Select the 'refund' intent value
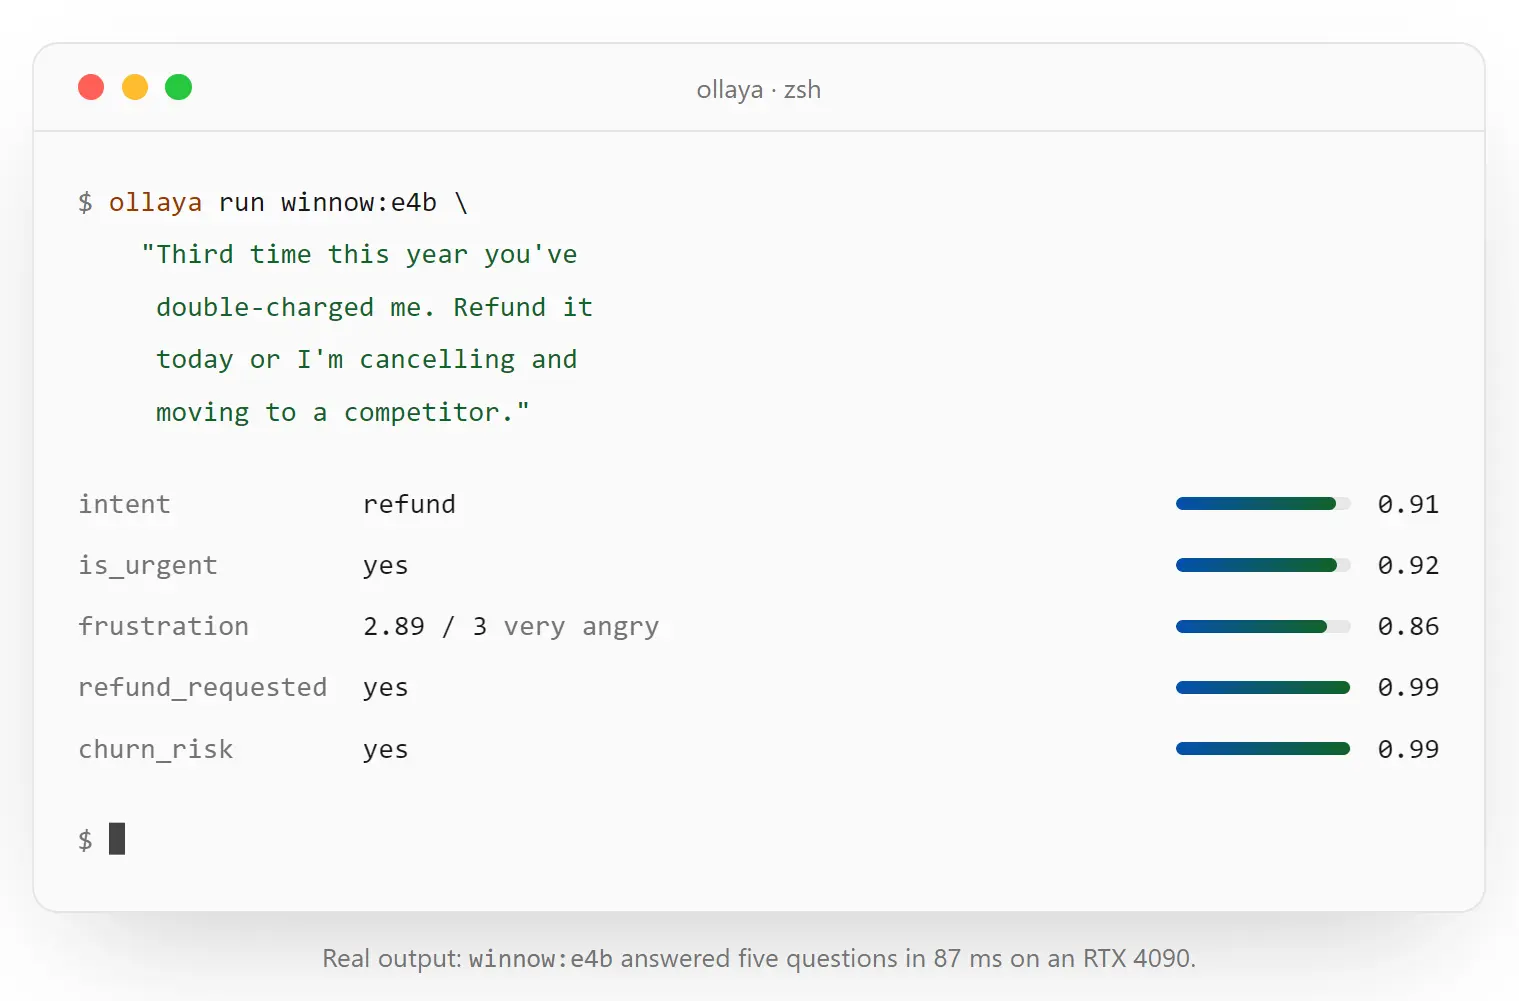Screen dimensions: 1519x1001 coord(409,504)
